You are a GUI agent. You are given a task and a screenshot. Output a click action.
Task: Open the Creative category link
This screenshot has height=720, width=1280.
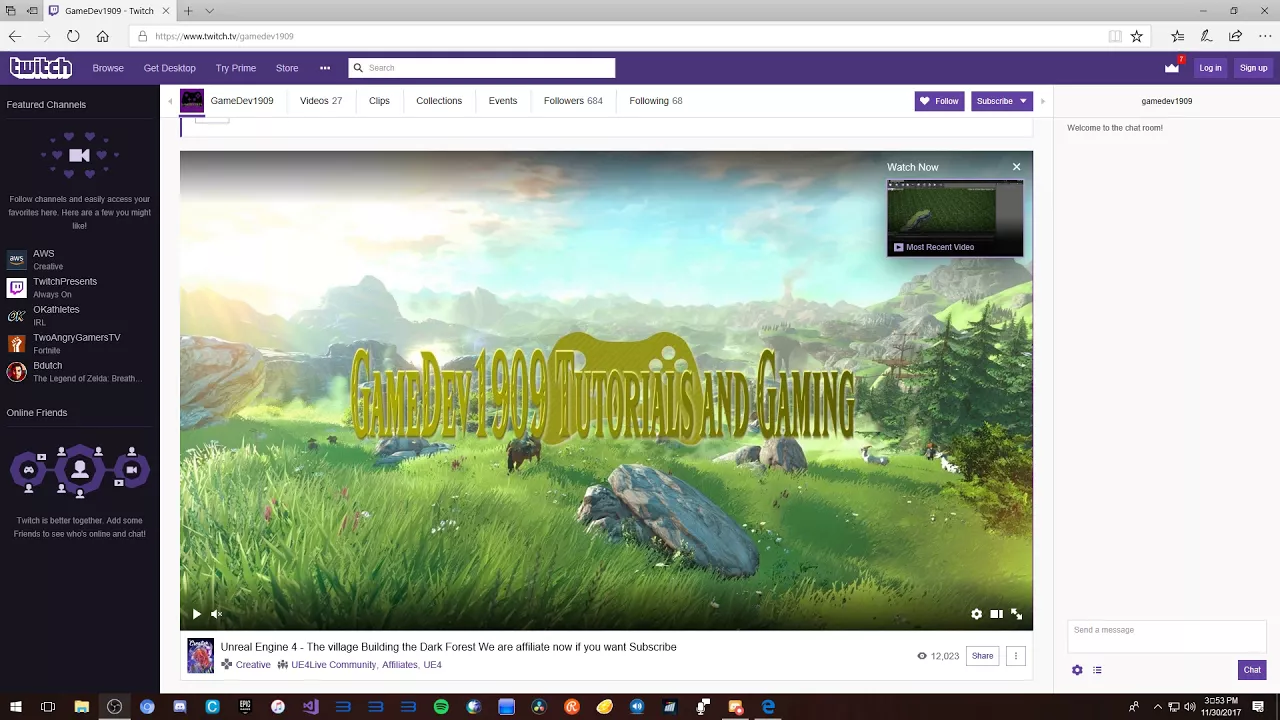pyautogui.click(x=253, y=665)
